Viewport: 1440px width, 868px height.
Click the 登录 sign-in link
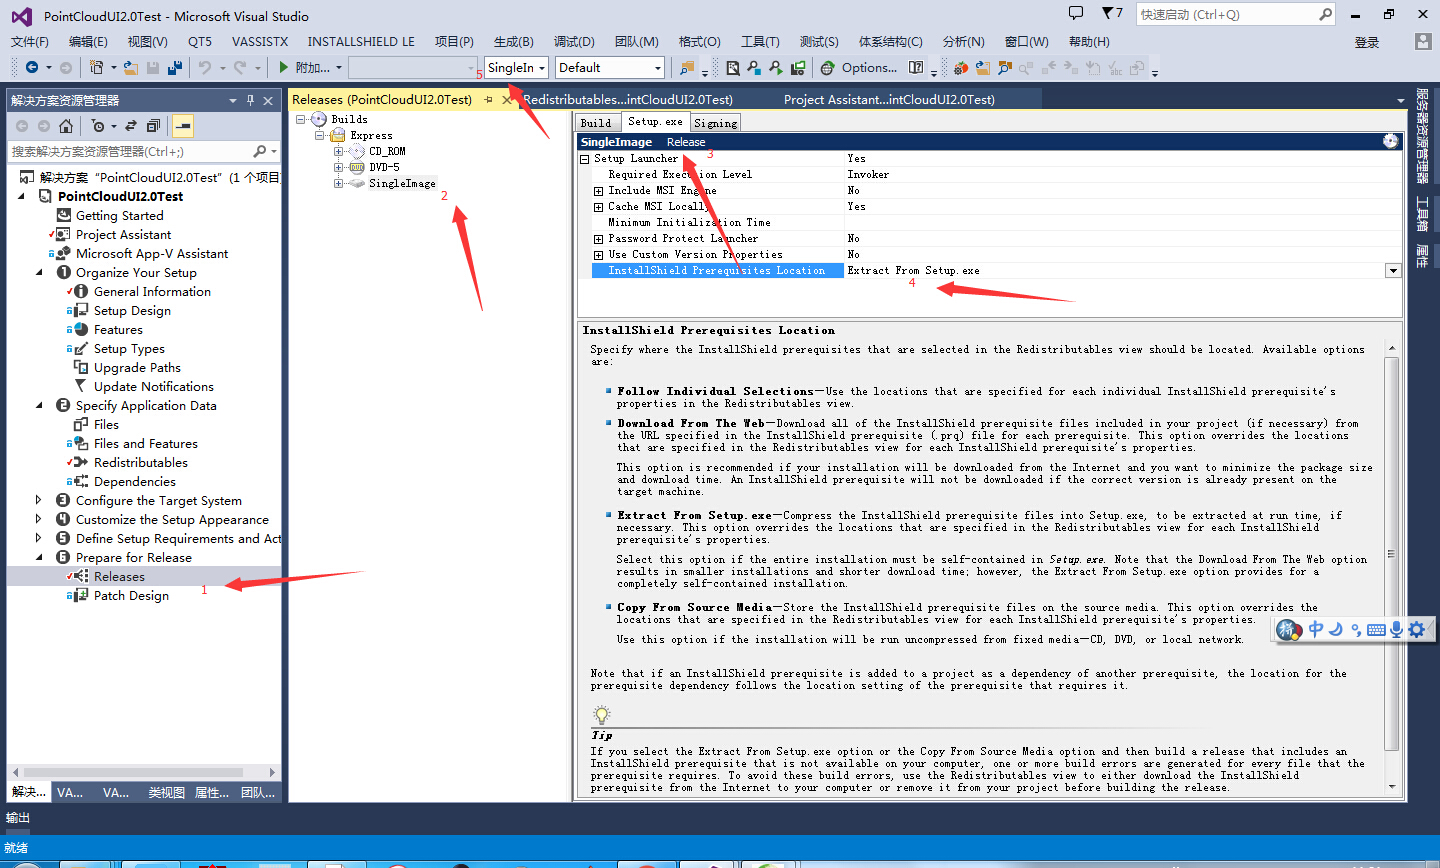click(x=1367, y=41)
